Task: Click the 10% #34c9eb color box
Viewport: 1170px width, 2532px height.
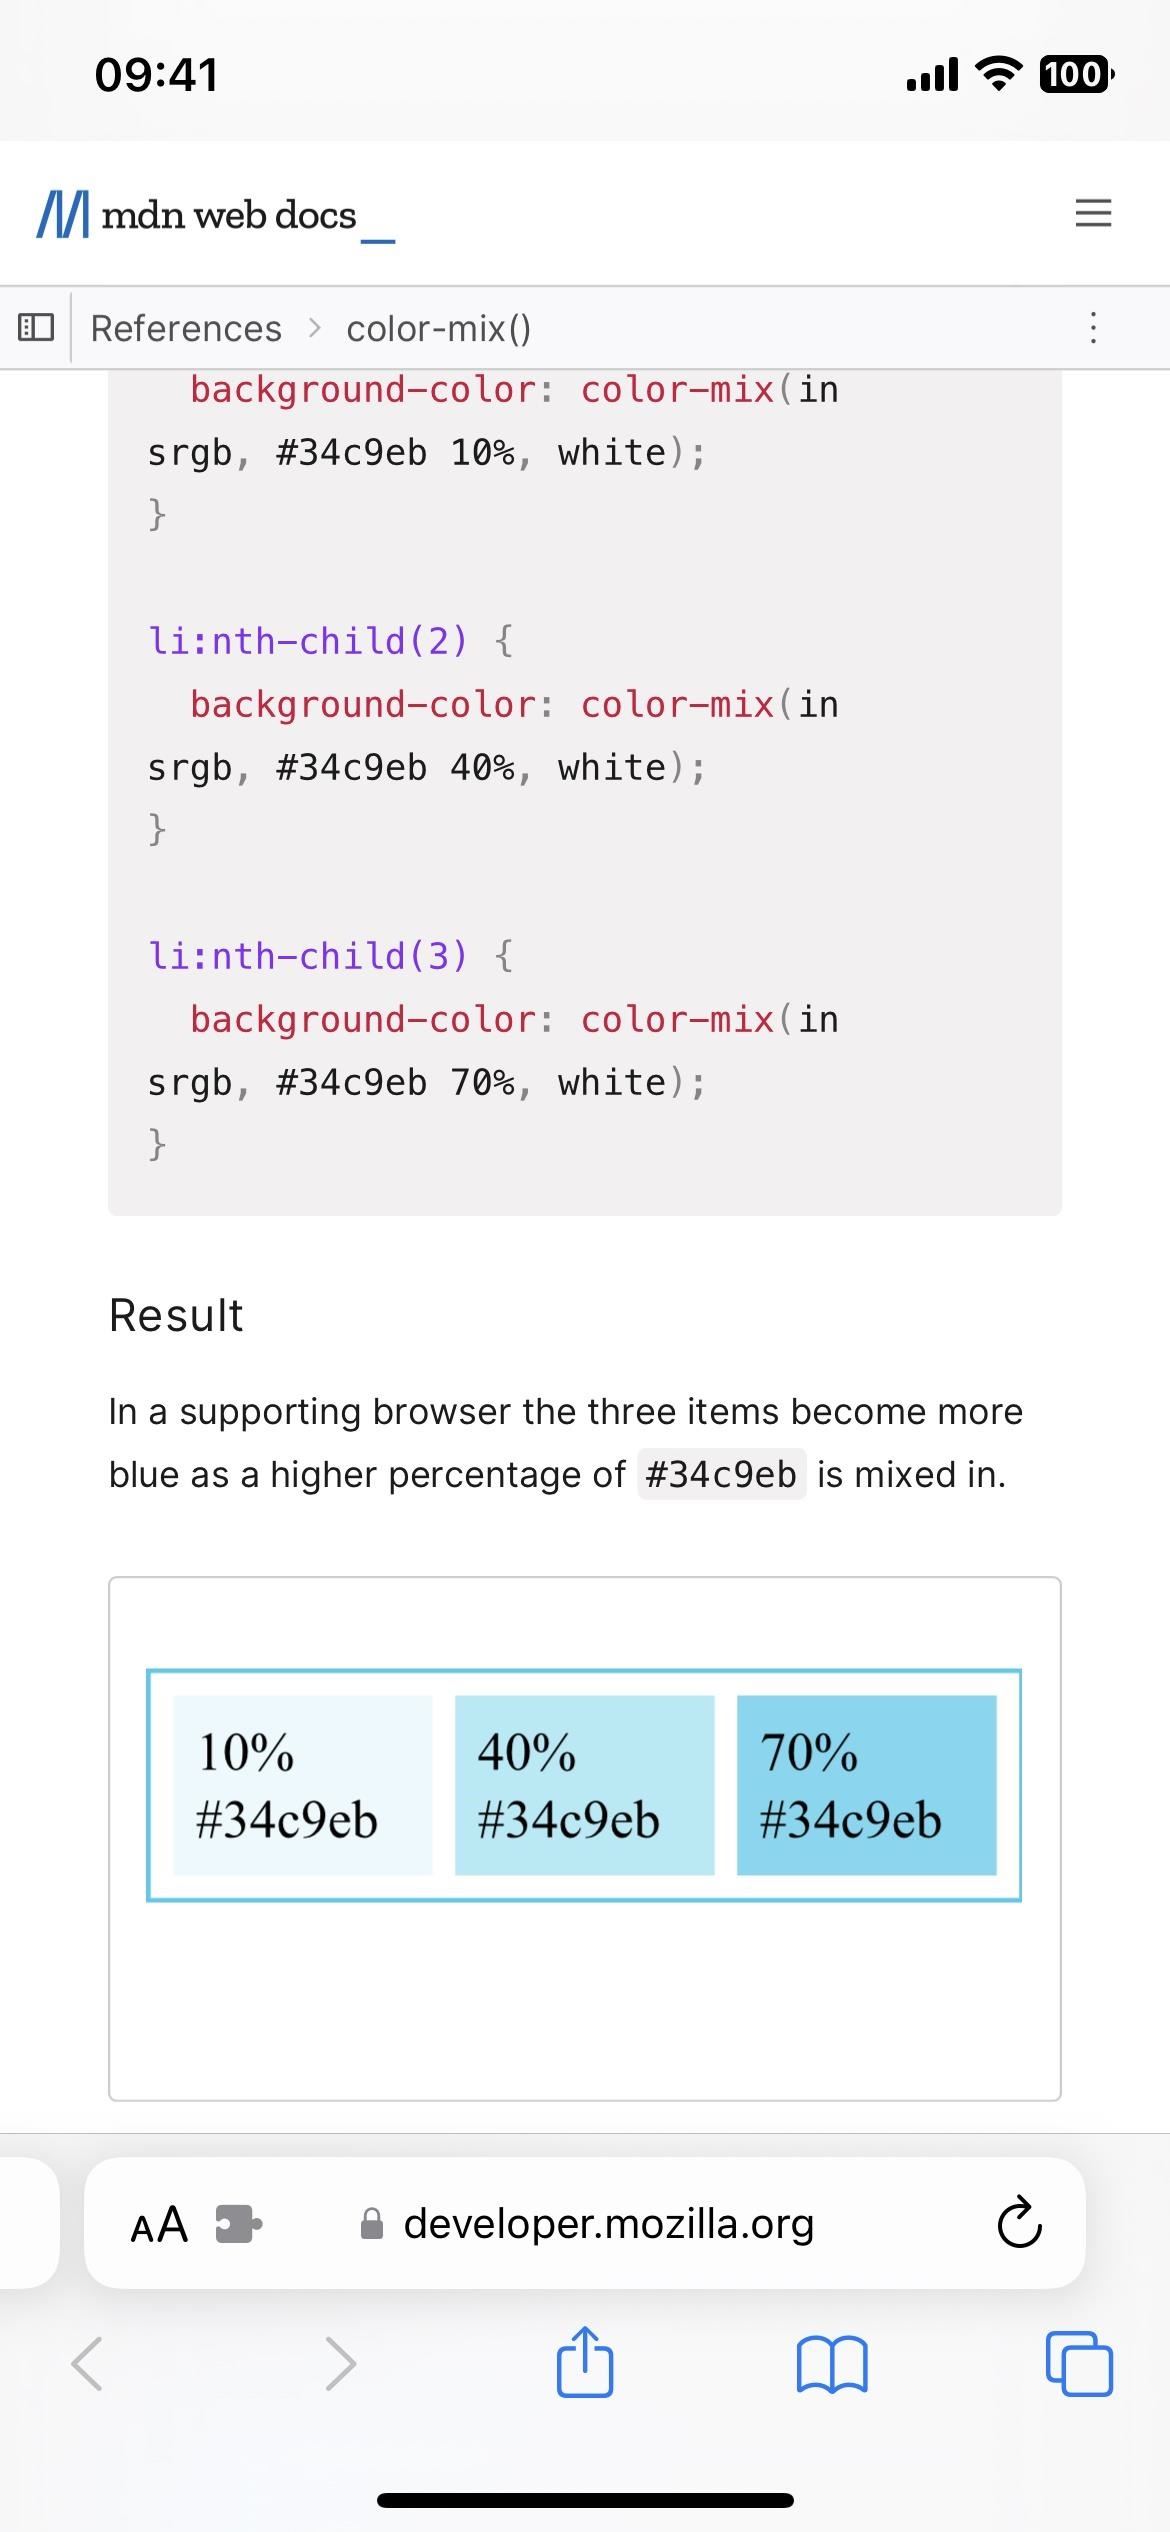Action: pos(303,1785)
